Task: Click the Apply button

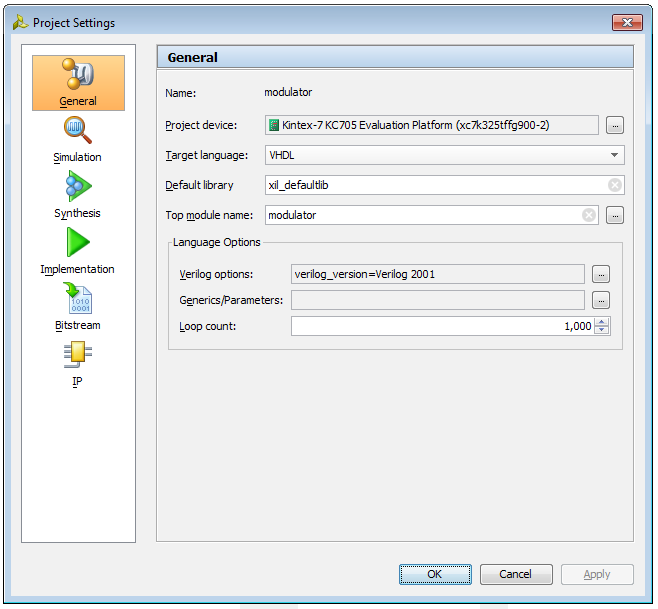Action: coord(597,574)
